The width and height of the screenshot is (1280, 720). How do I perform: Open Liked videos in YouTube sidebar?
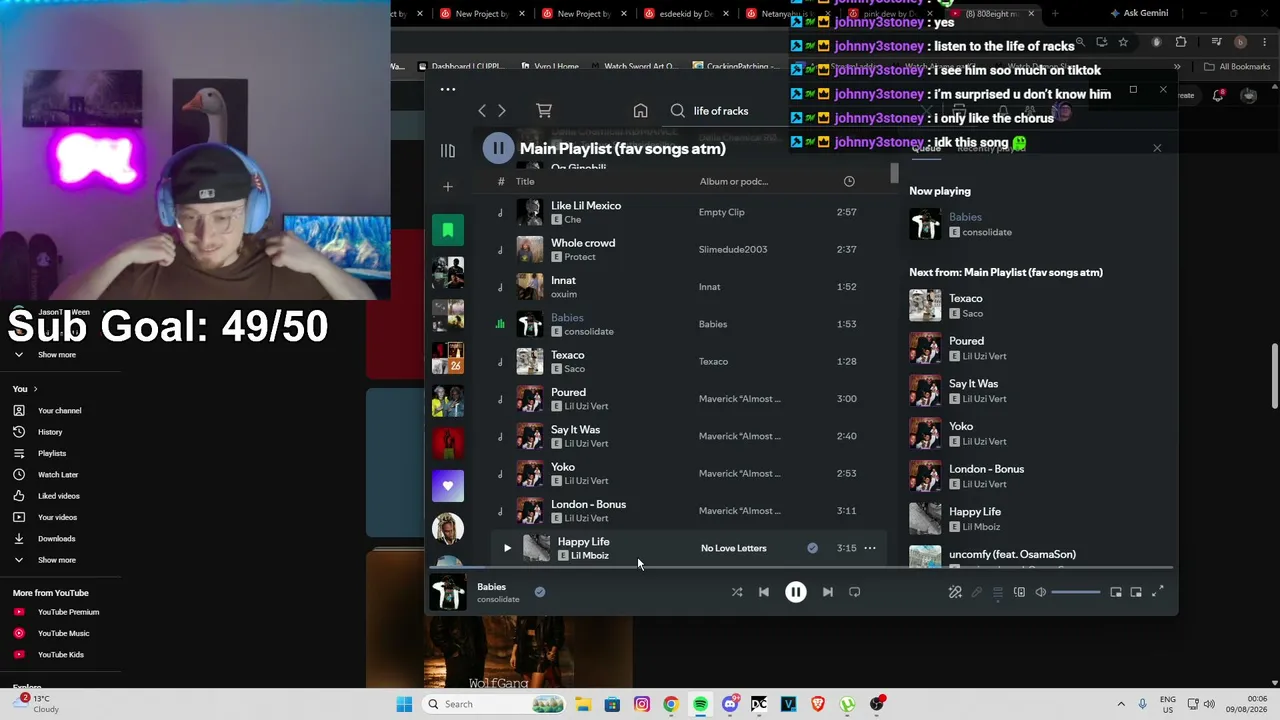click(x=60, y=496)
